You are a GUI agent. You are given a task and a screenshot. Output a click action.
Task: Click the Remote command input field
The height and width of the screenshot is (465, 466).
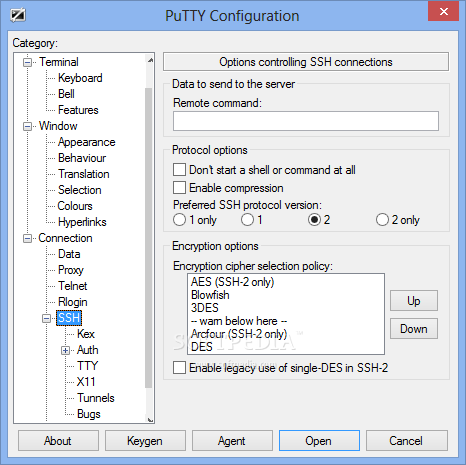click(306, 121)
